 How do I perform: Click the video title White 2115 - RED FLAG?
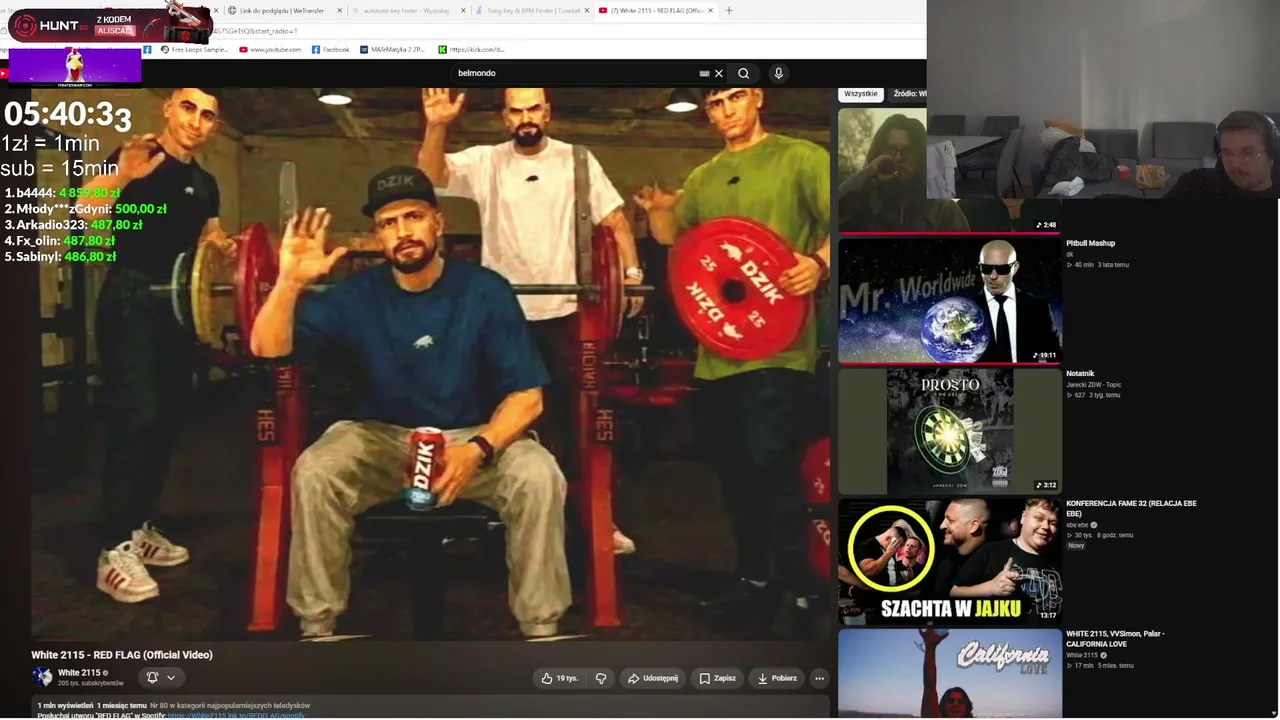coord(122,655)
